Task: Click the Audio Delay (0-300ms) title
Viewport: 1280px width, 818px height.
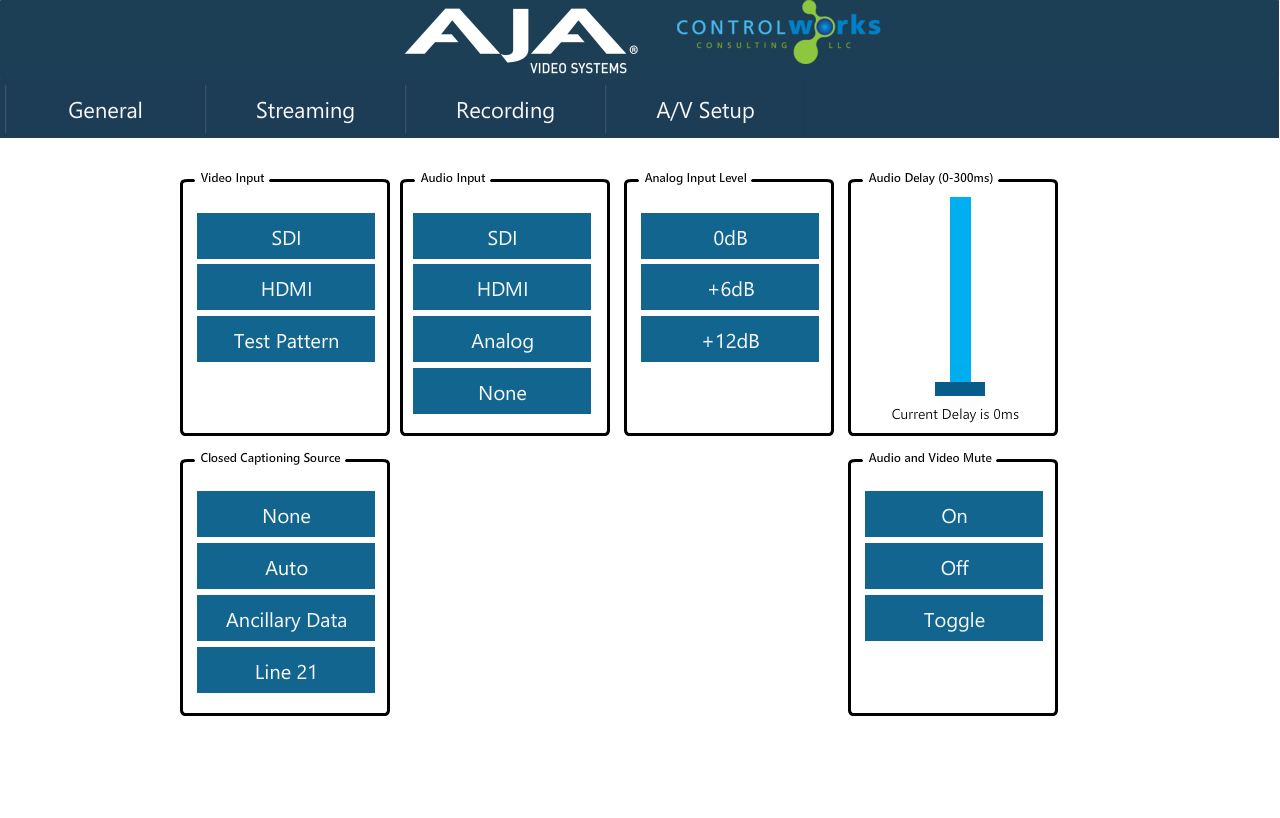Action: click(x=931, y=178)
